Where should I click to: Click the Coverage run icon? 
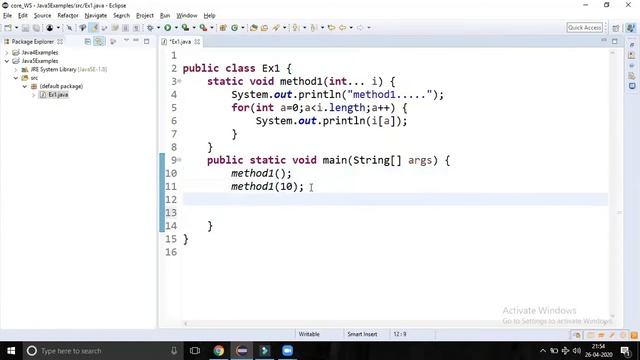coord(185,28)
